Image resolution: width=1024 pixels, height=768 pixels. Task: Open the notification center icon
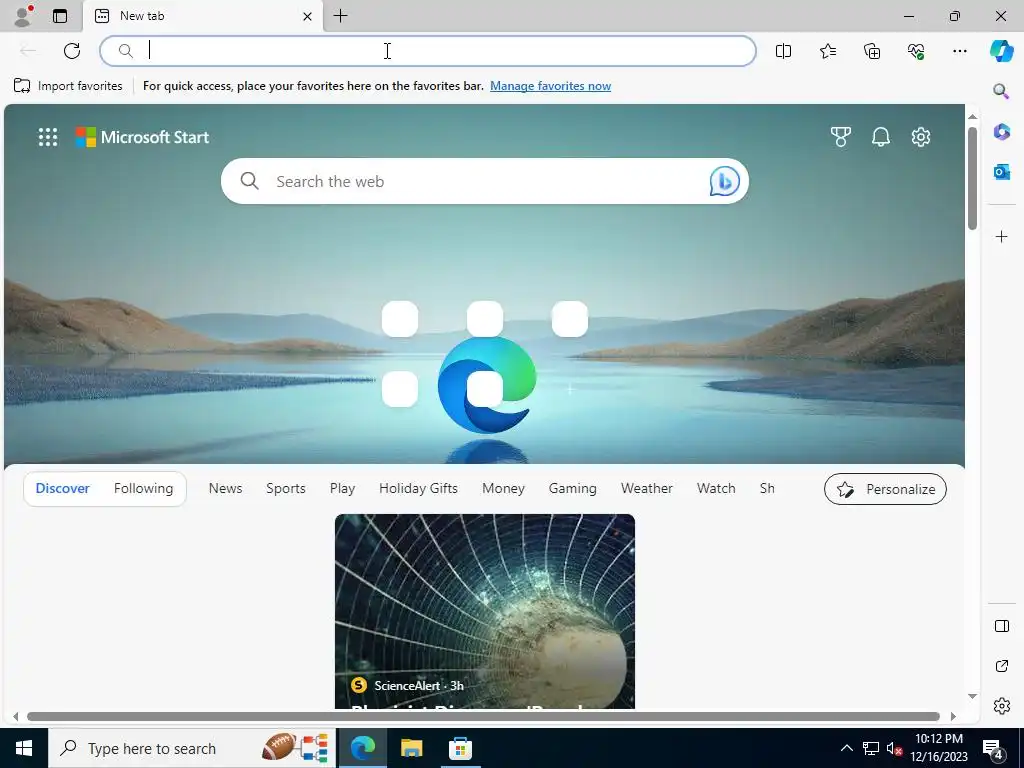(x=993, y=749)
